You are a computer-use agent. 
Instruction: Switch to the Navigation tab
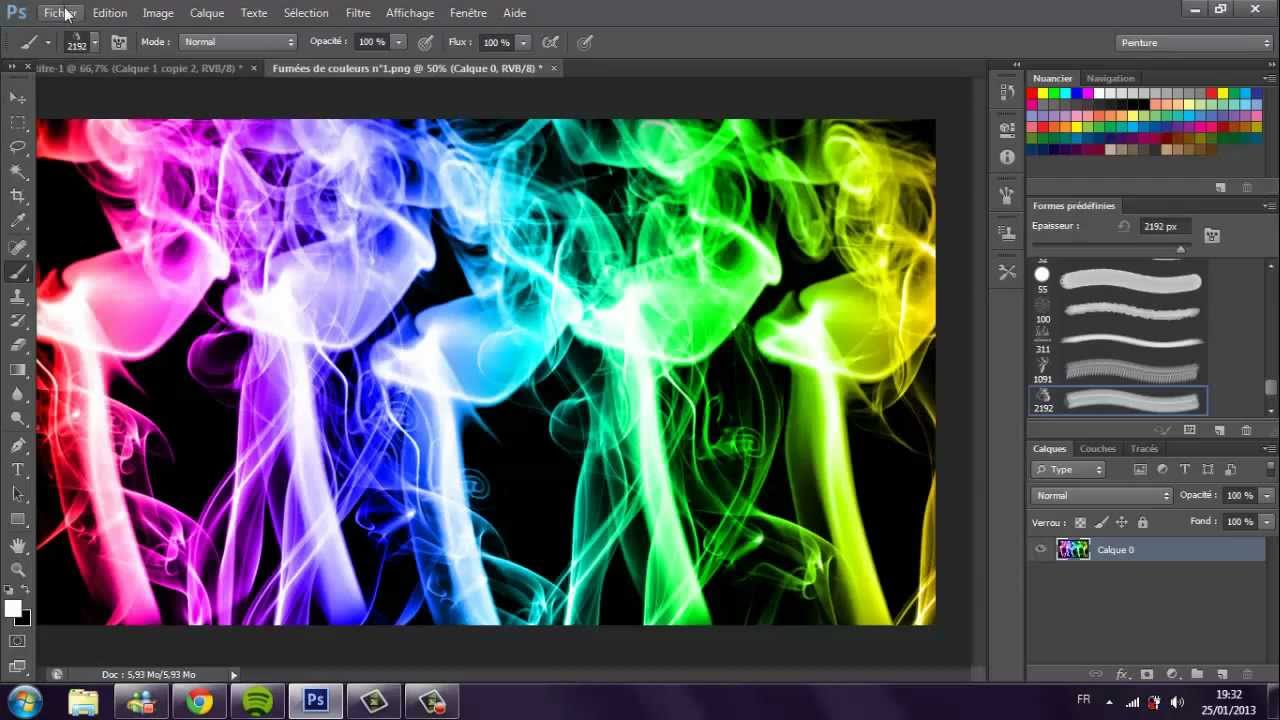click(1110, 78)
